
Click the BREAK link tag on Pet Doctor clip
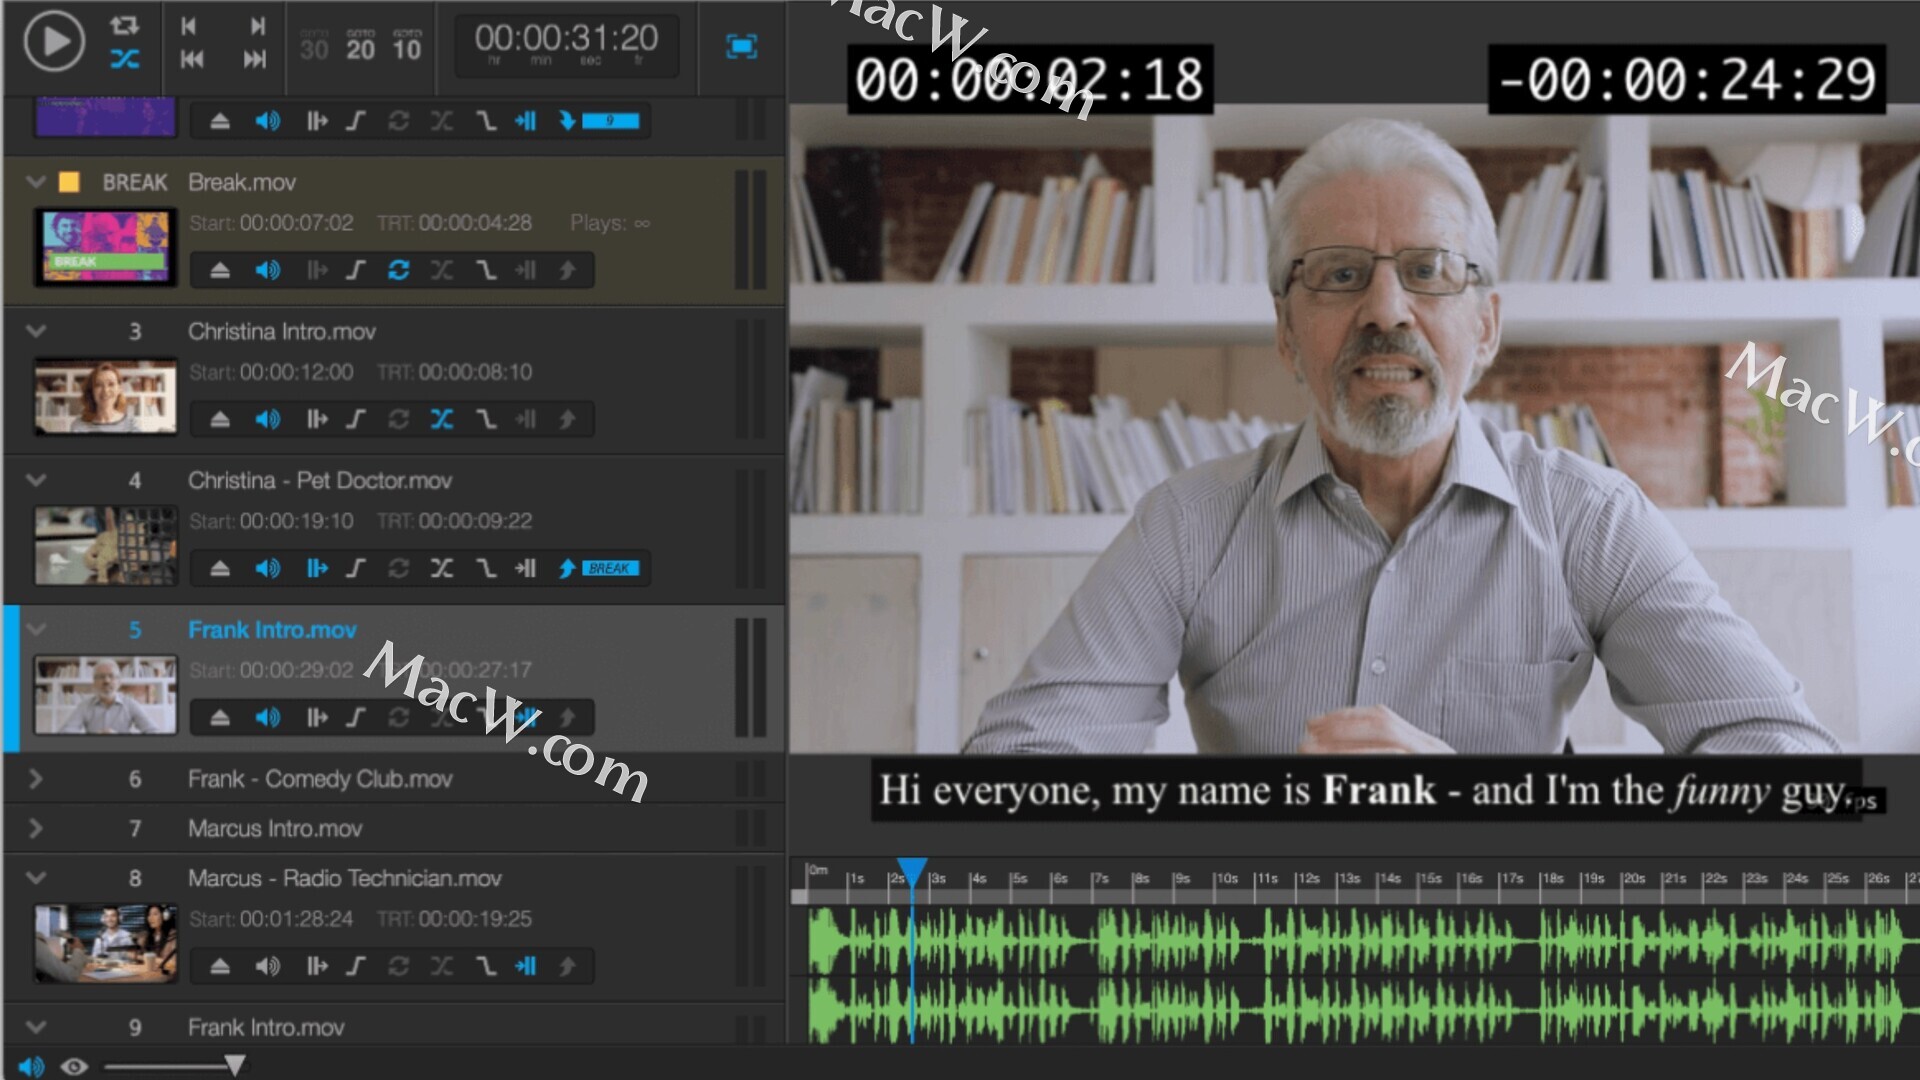[x=609, y=568]
